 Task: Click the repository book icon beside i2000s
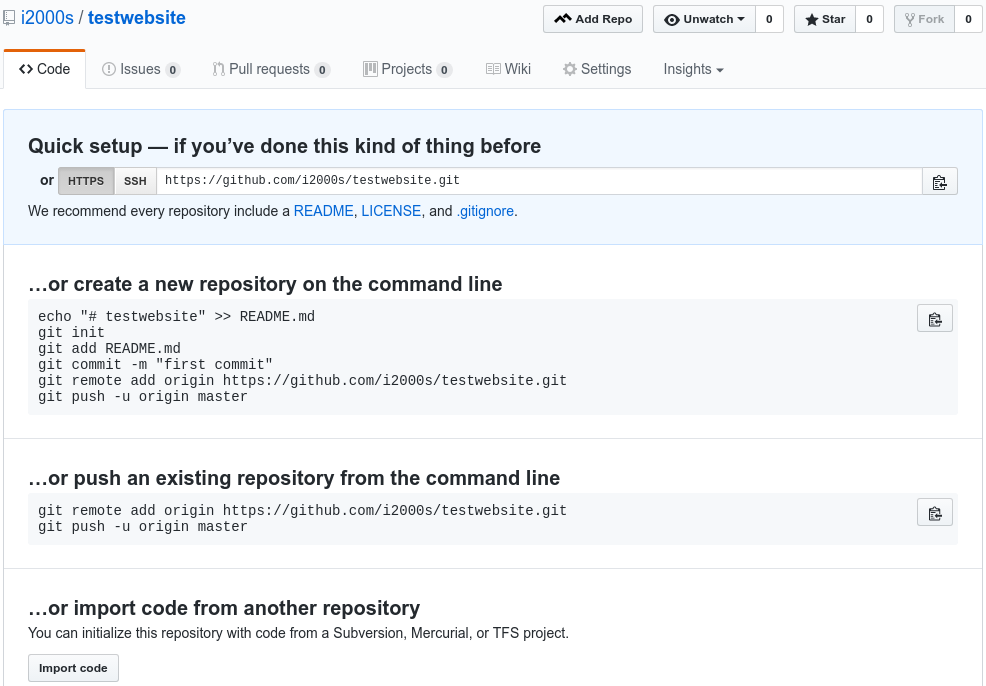[x=9, y=18]
